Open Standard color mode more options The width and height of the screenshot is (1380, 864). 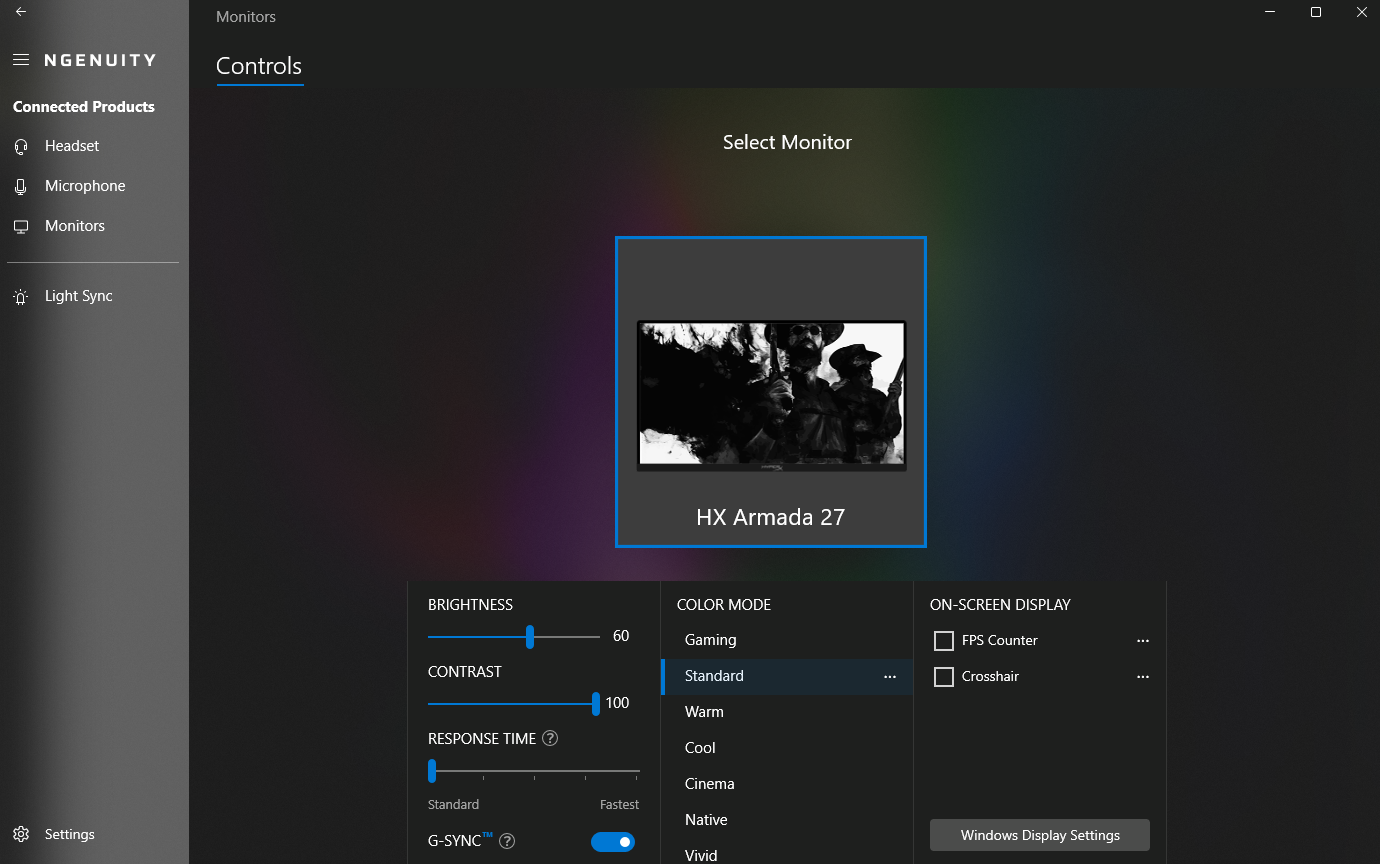point(890,677)
